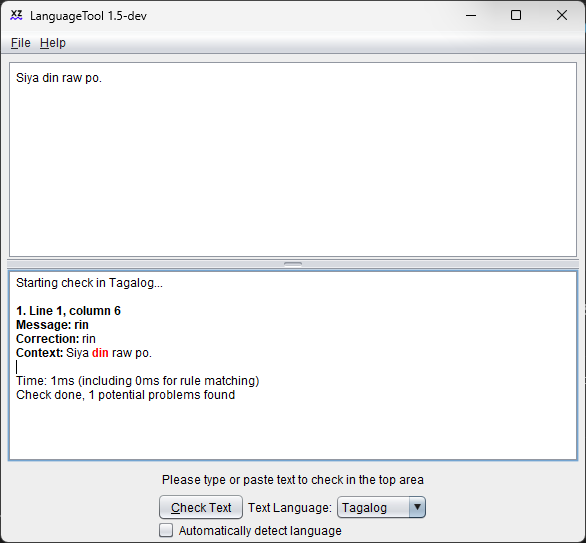Enable Automatically detect language checkbox
The height and width of the screenshot is (543, 586).
[166, 530]
